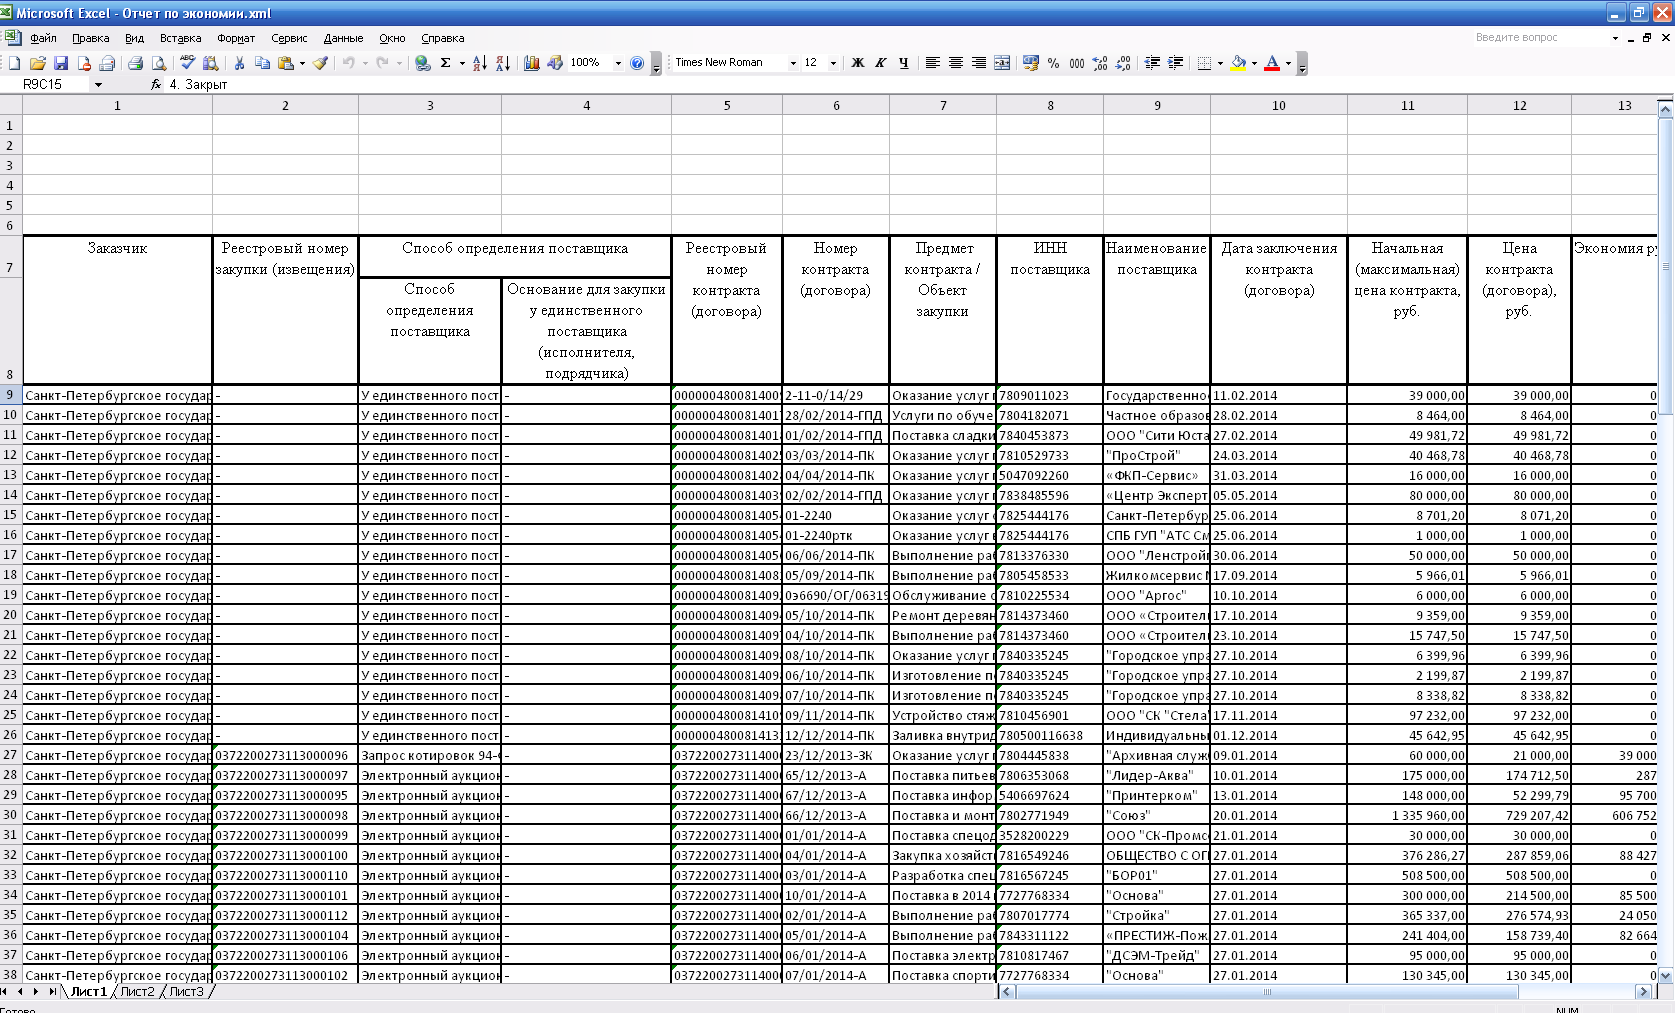
Task: Click the Format Painter brush icon
Action: click(320, 63)
